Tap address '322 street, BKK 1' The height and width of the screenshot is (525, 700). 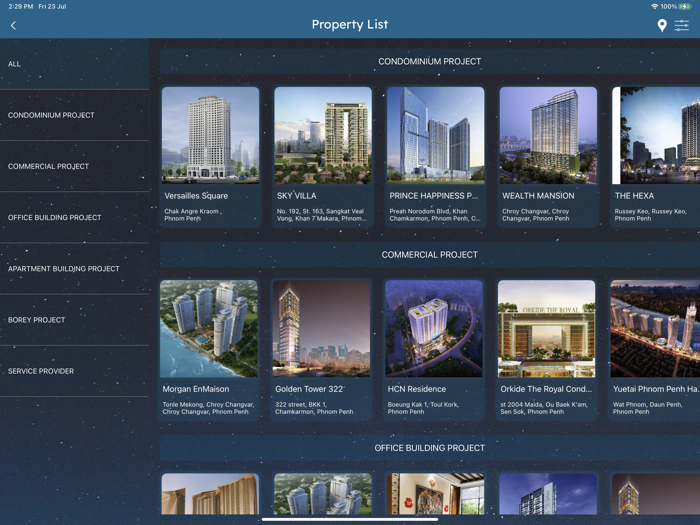[x=314, y=408]
